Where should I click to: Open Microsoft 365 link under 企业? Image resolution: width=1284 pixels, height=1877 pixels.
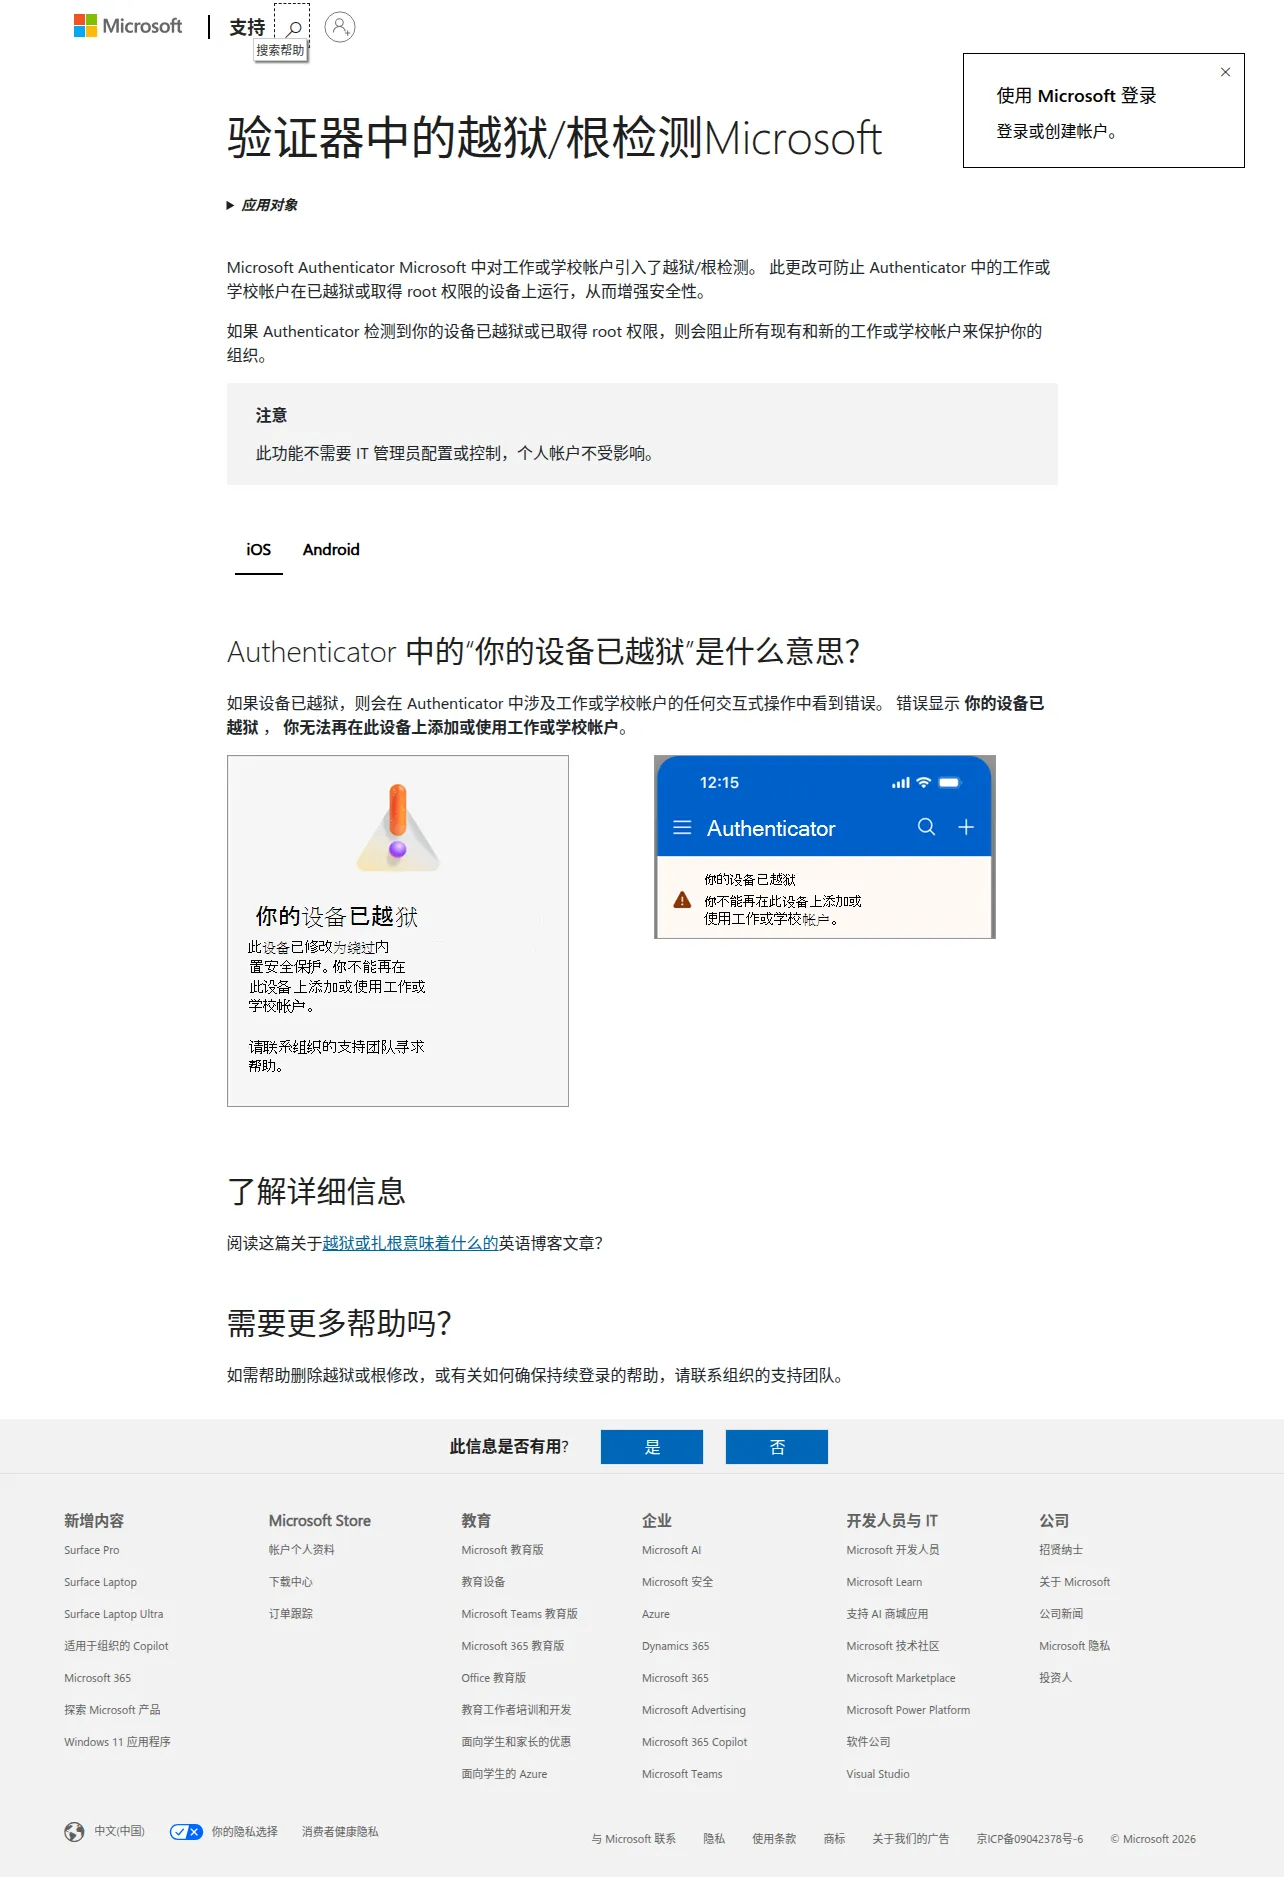pos(676,1678)
